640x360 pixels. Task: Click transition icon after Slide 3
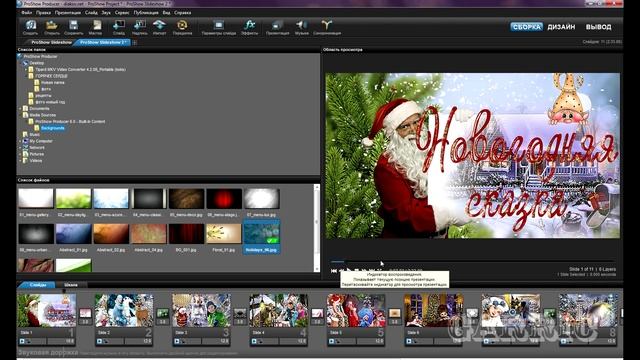click(240, 313)
